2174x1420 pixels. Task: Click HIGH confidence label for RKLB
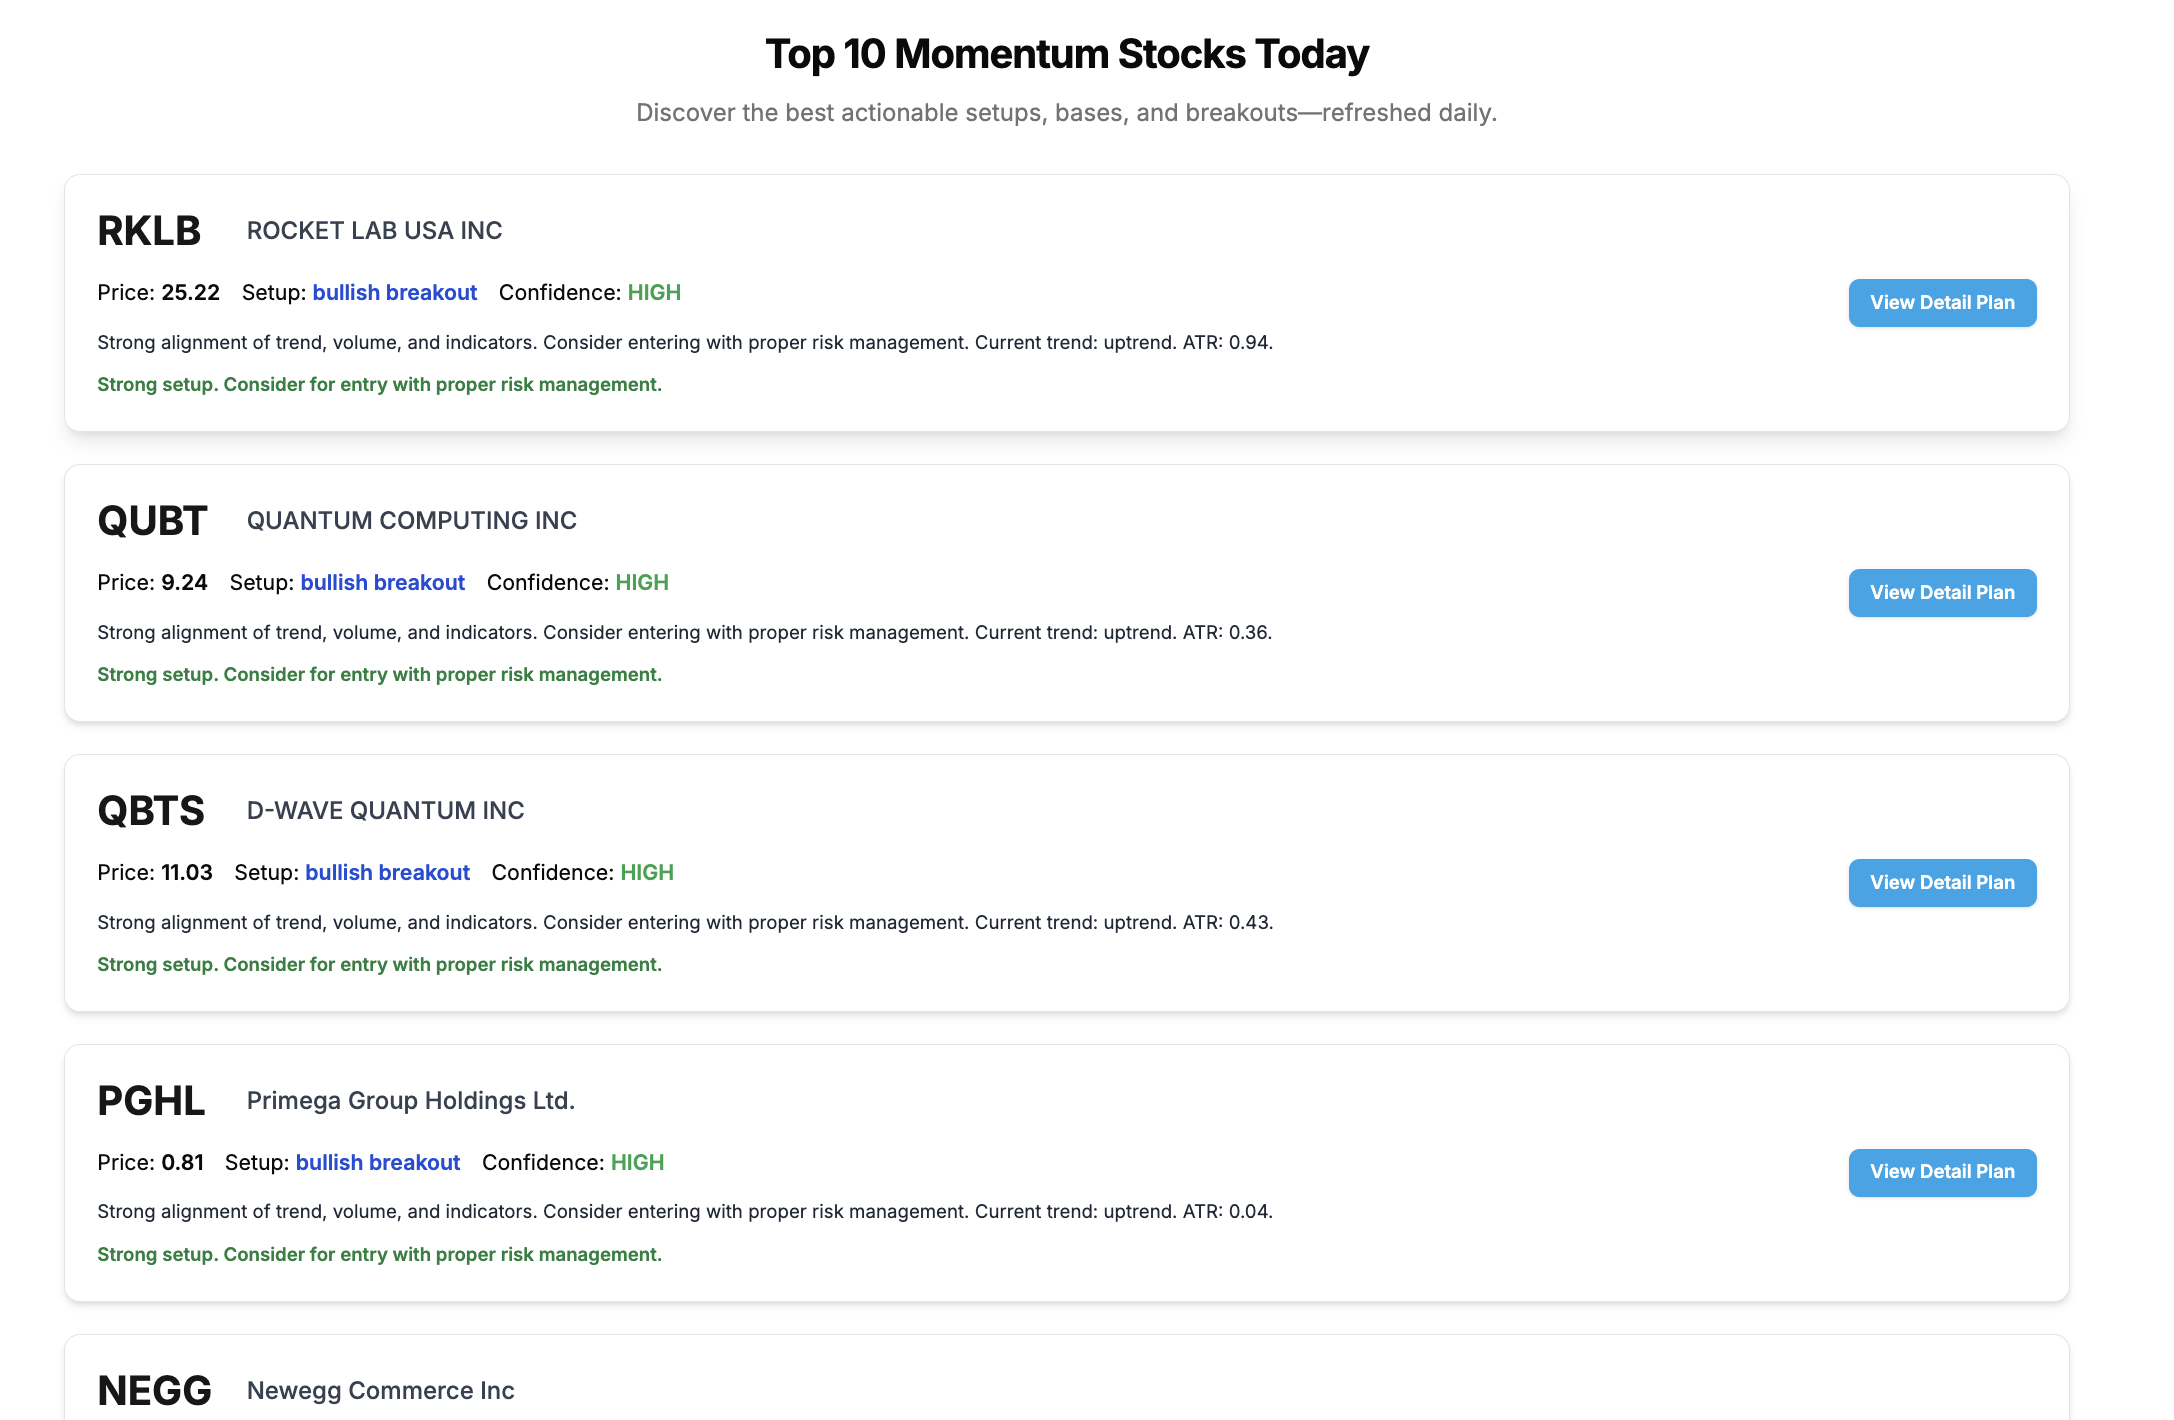click(654, 293)
